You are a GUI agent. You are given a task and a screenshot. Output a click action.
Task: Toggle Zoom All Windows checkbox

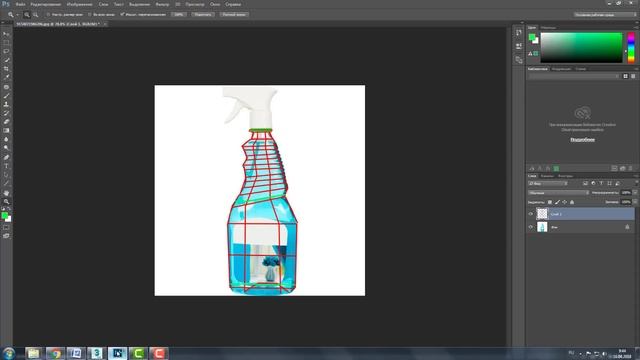[x=90, y=14]
